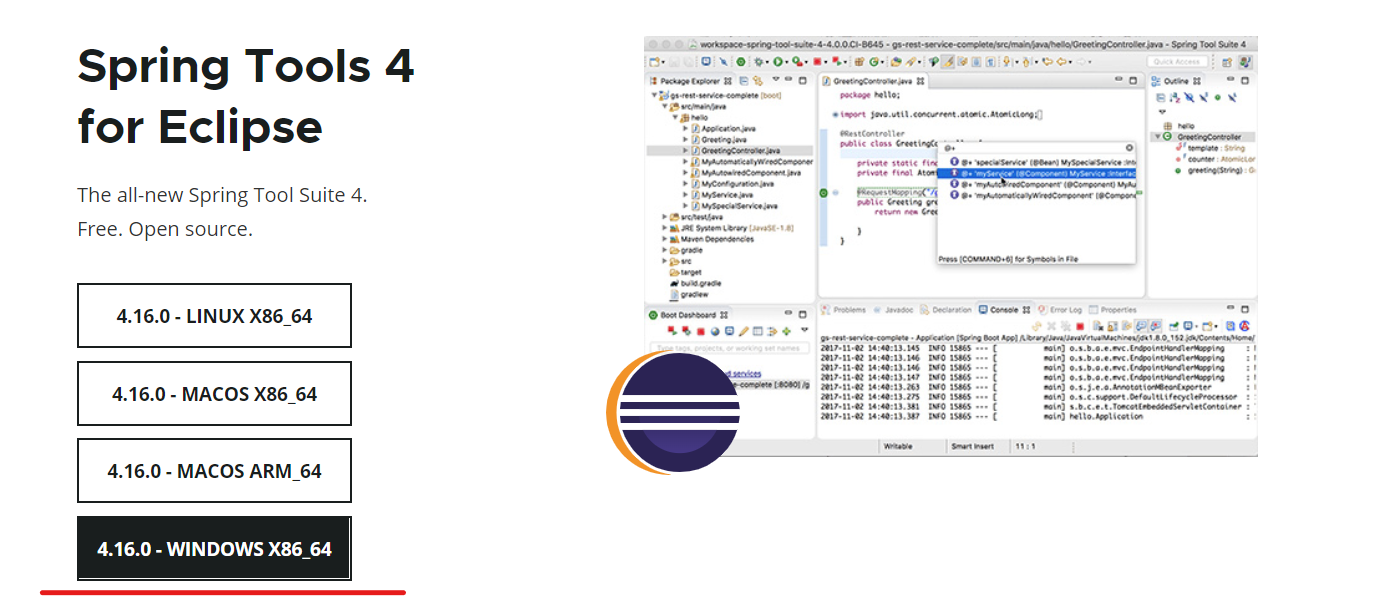Open the Problems tab in IDE screenshot
This screenshot has width=1396, height=607.
click(x=843, y=310)
